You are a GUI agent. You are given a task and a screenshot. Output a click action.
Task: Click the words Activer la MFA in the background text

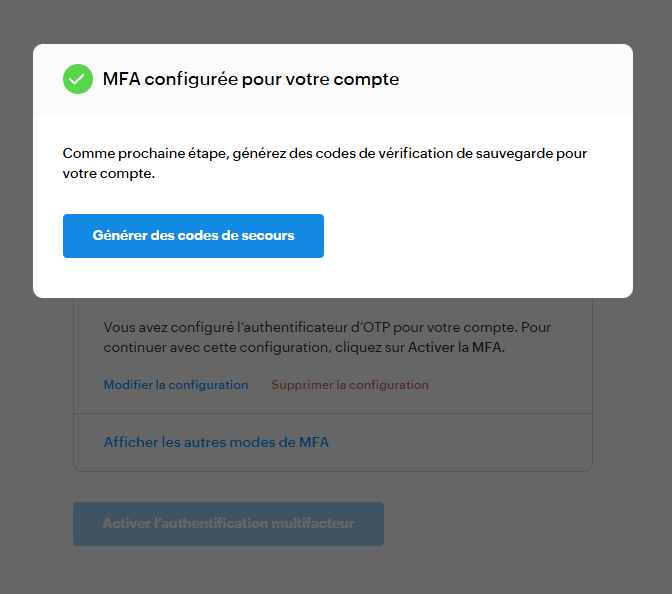[455, 347]
